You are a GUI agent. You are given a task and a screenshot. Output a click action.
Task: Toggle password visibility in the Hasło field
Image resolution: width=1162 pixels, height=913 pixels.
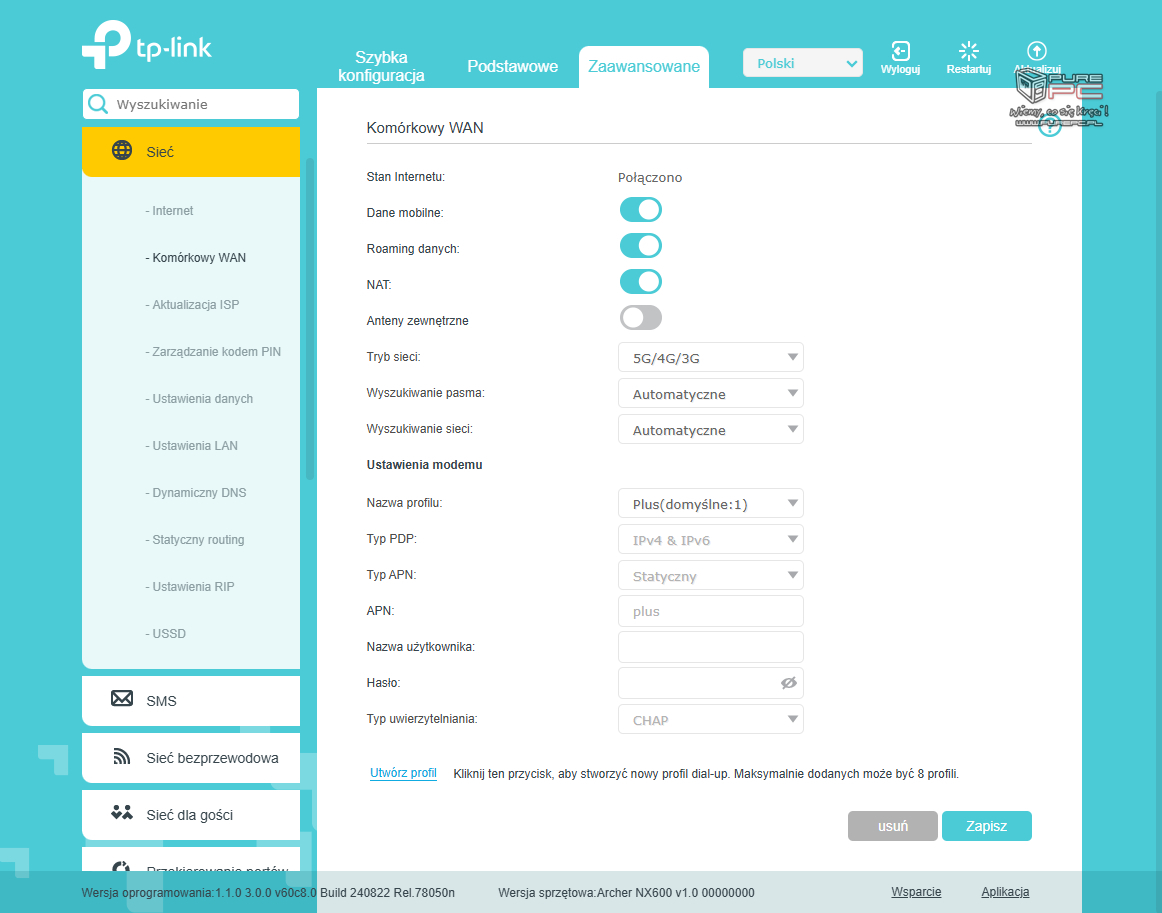pyautogui.click(x=789, y=682)
